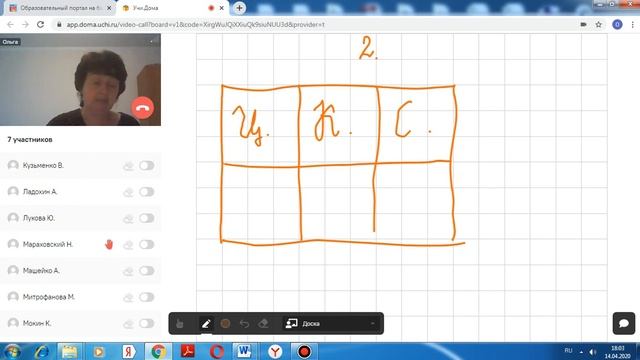Toggle the switch for Ладохин А.
The width and height of the screenshot is (640, 360).
pos(146,192)
